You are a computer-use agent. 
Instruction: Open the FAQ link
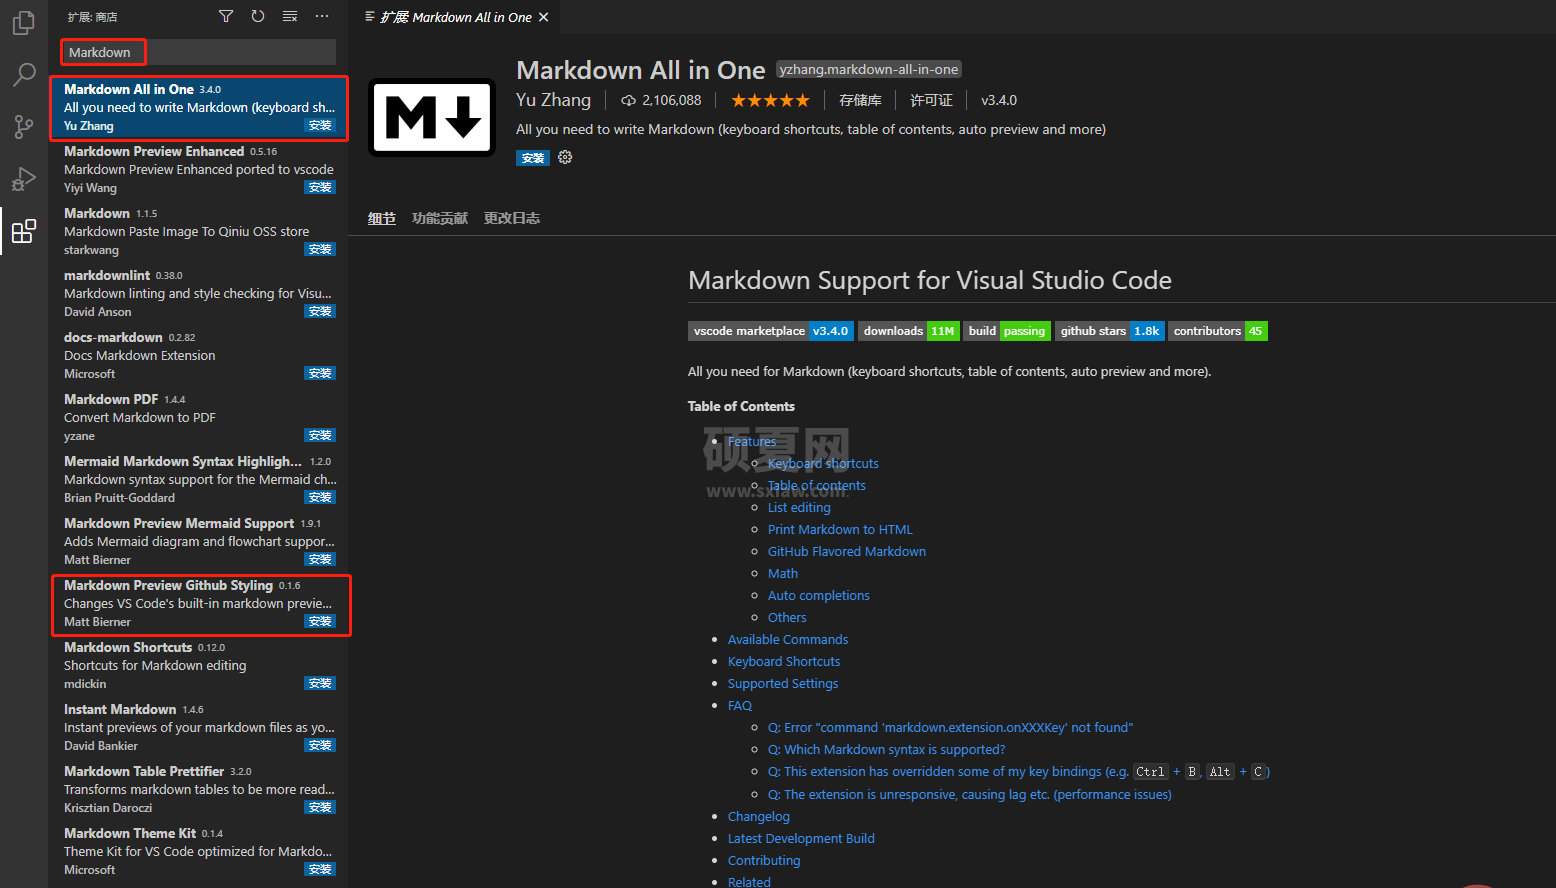(x=740, y=706)
